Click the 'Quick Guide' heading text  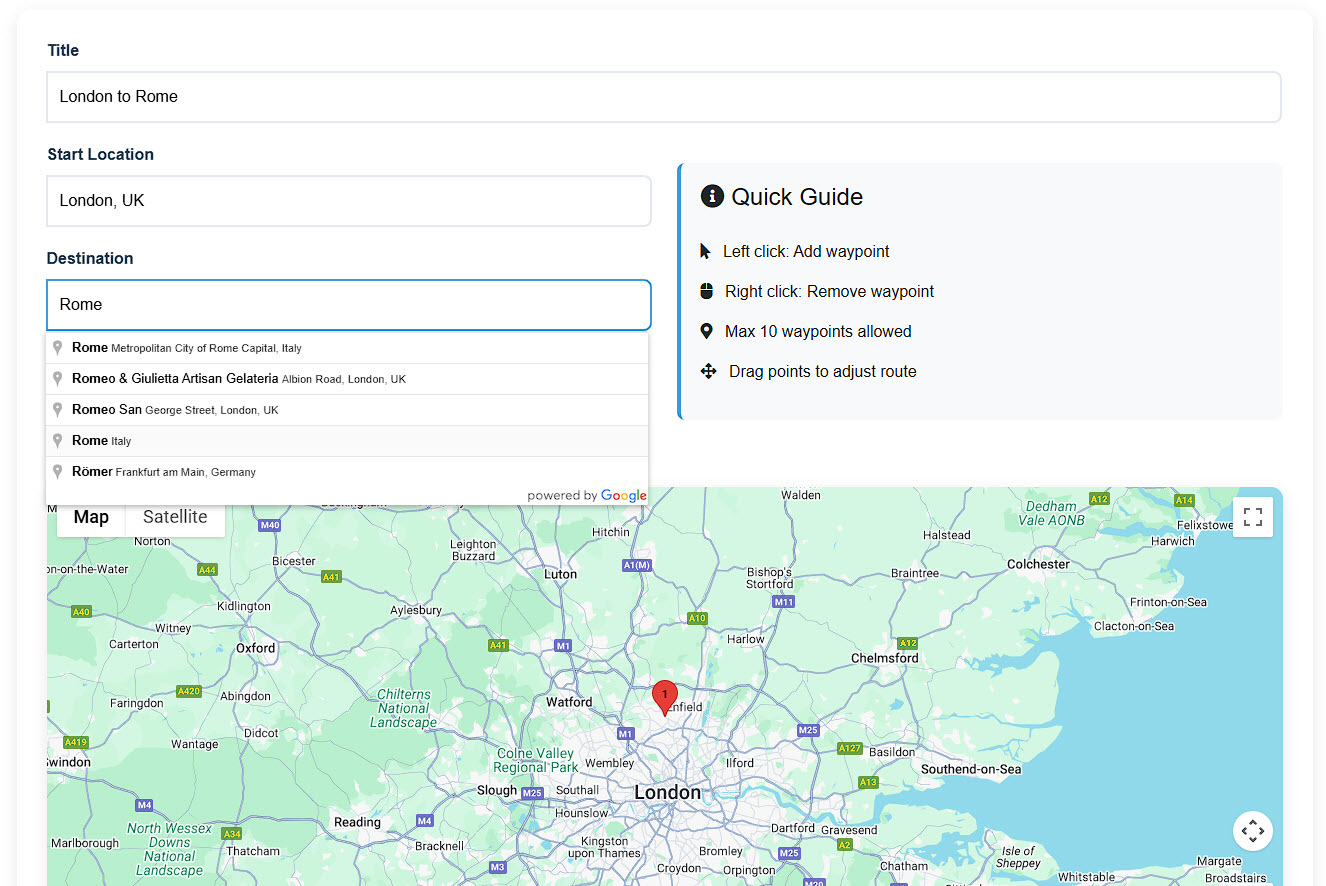point(797,197)
